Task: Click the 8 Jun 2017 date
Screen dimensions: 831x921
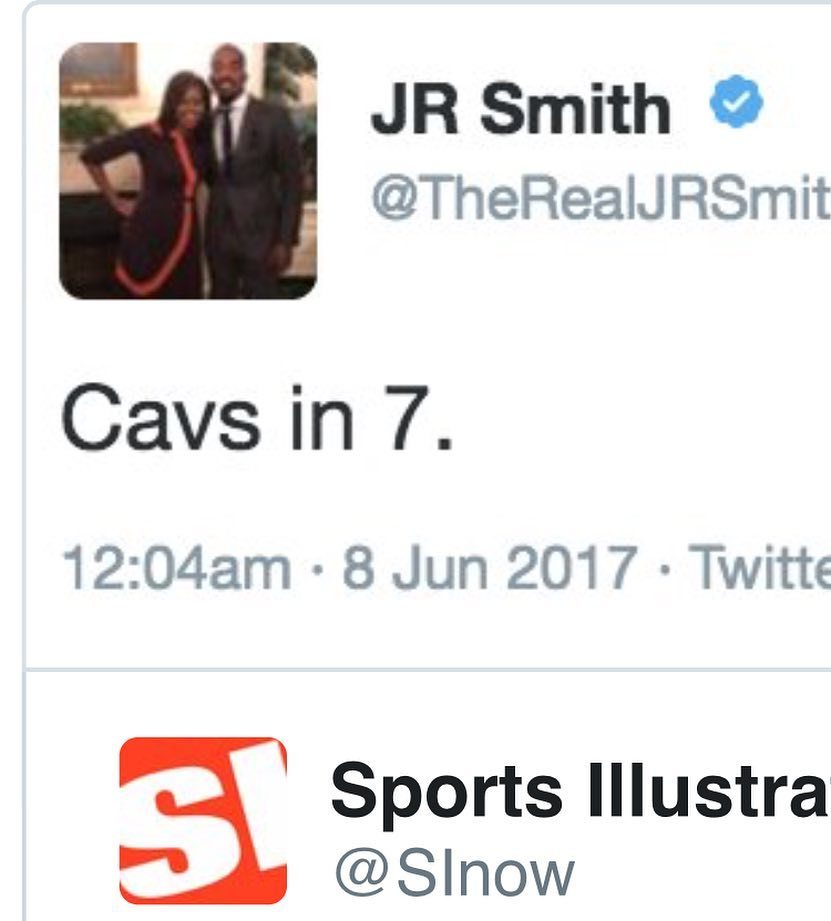Action: coord(489,567)
